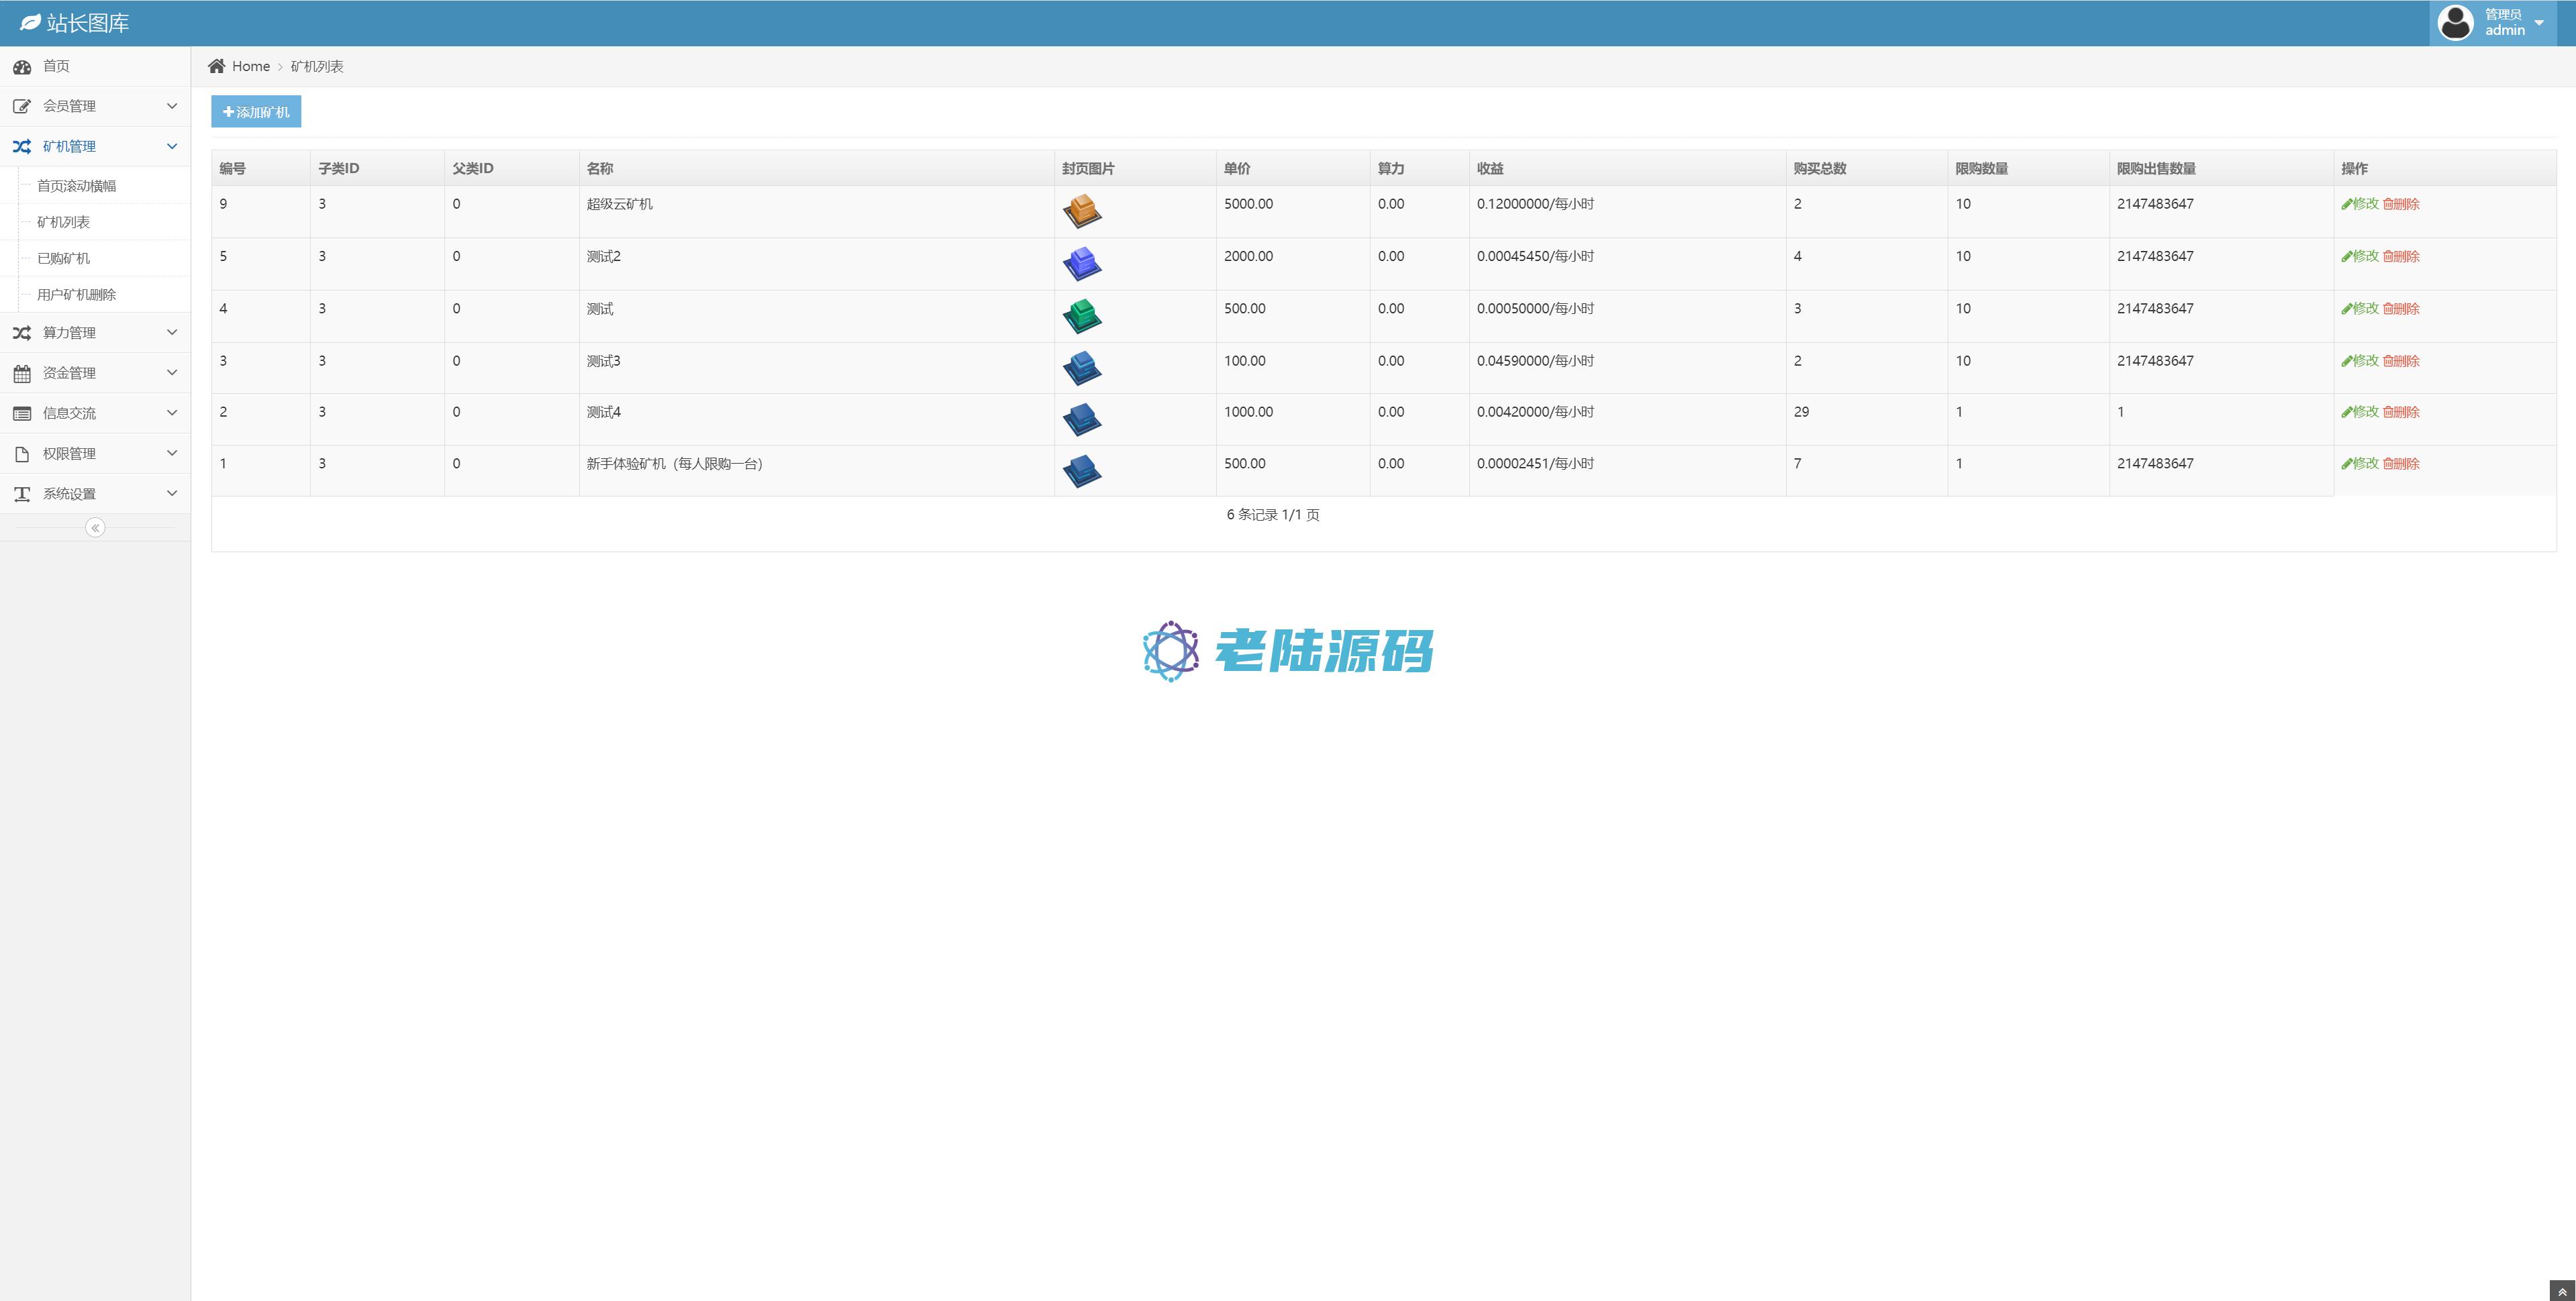Screen dimensions: 2576x1301
Task: Select 首页滚动横幅 submenu item
Action: (x=76, y=186)
